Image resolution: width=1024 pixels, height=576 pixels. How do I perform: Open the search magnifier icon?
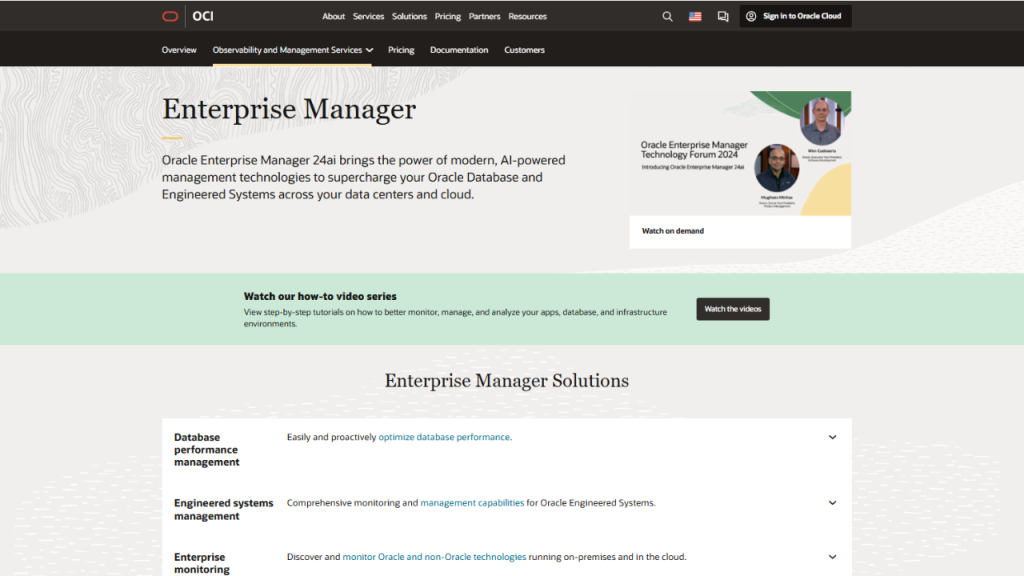pyautogui.click(x=668, y=16)
